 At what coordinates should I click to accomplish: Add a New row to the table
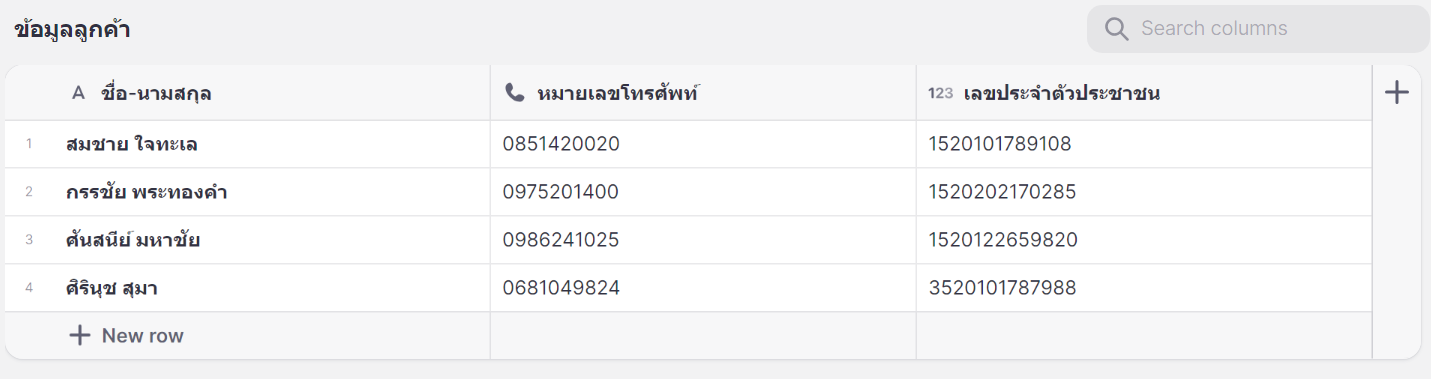pyautogui.click(x=126, y=335)
